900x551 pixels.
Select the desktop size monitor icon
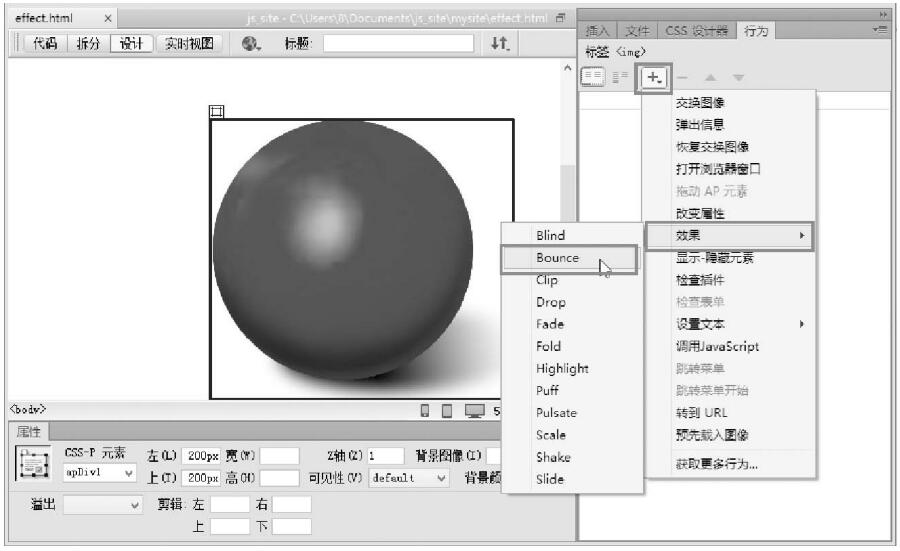(474, 411)
